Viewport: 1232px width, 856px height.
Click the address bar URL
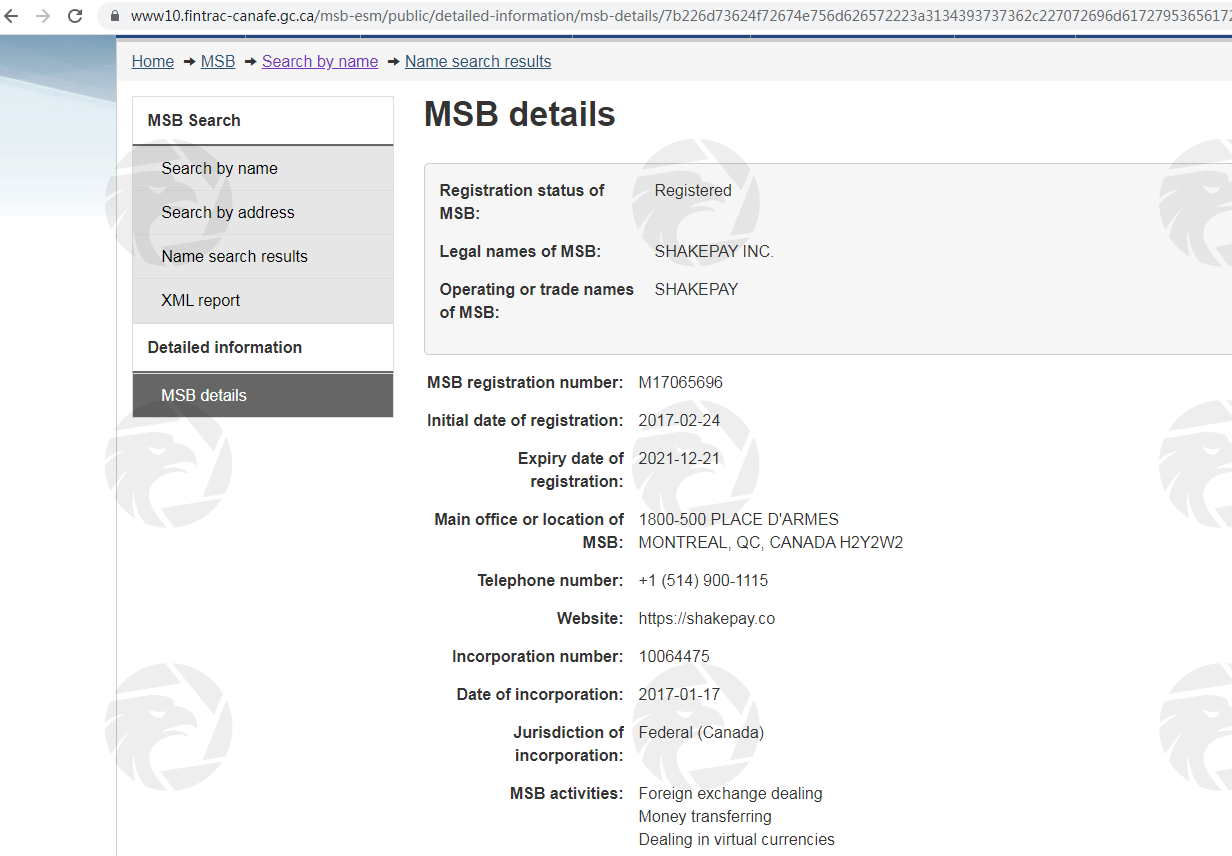pos(680,16)
